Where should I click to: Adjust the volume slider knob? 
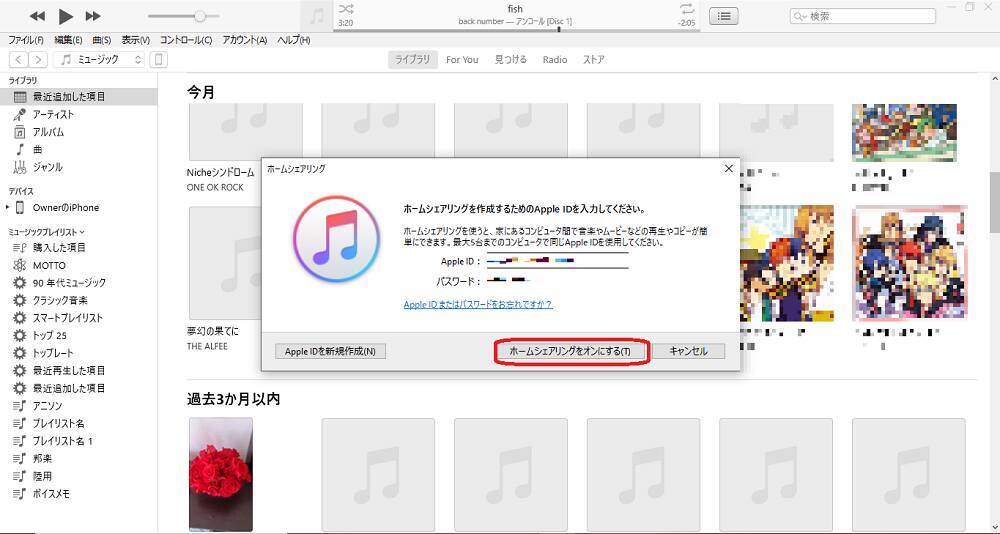click(x=200, y=16)
